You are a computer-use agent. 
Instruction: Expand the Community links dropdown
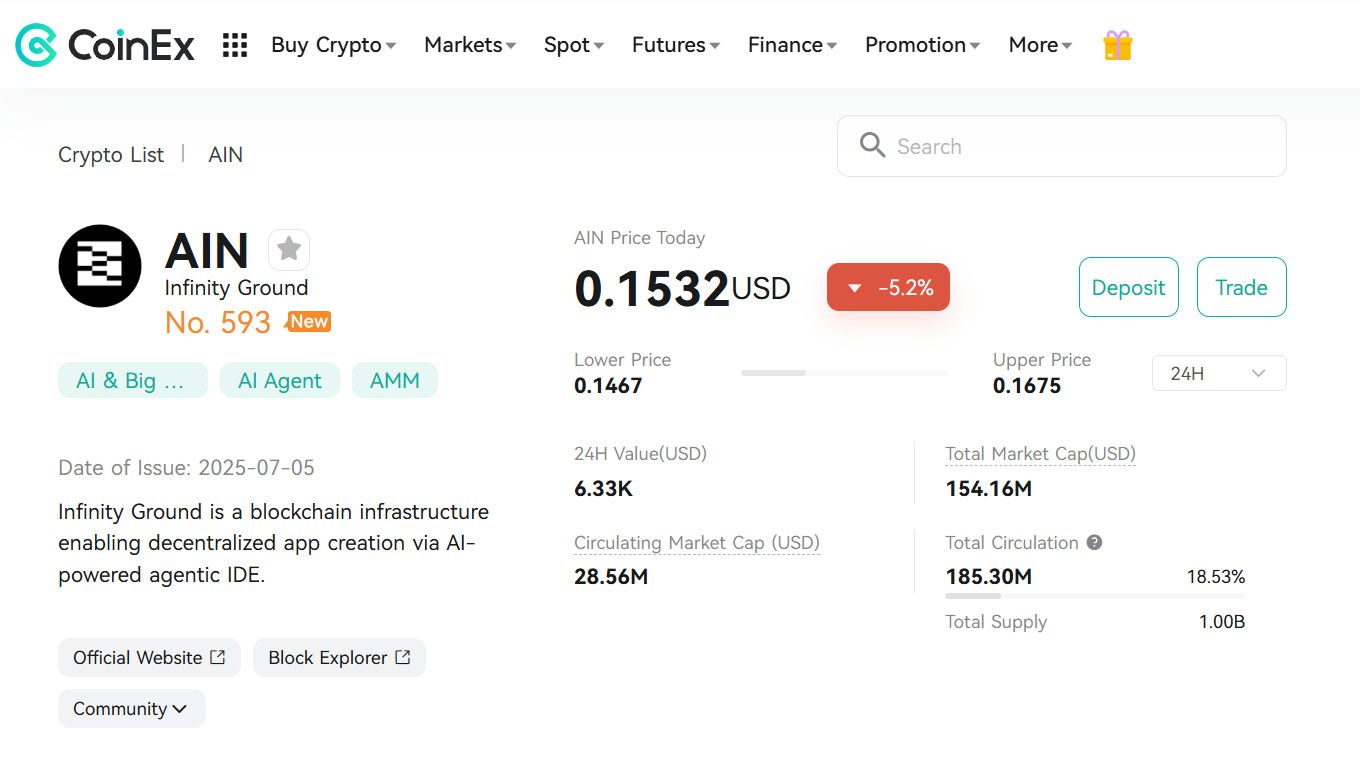tap(132, 708)
